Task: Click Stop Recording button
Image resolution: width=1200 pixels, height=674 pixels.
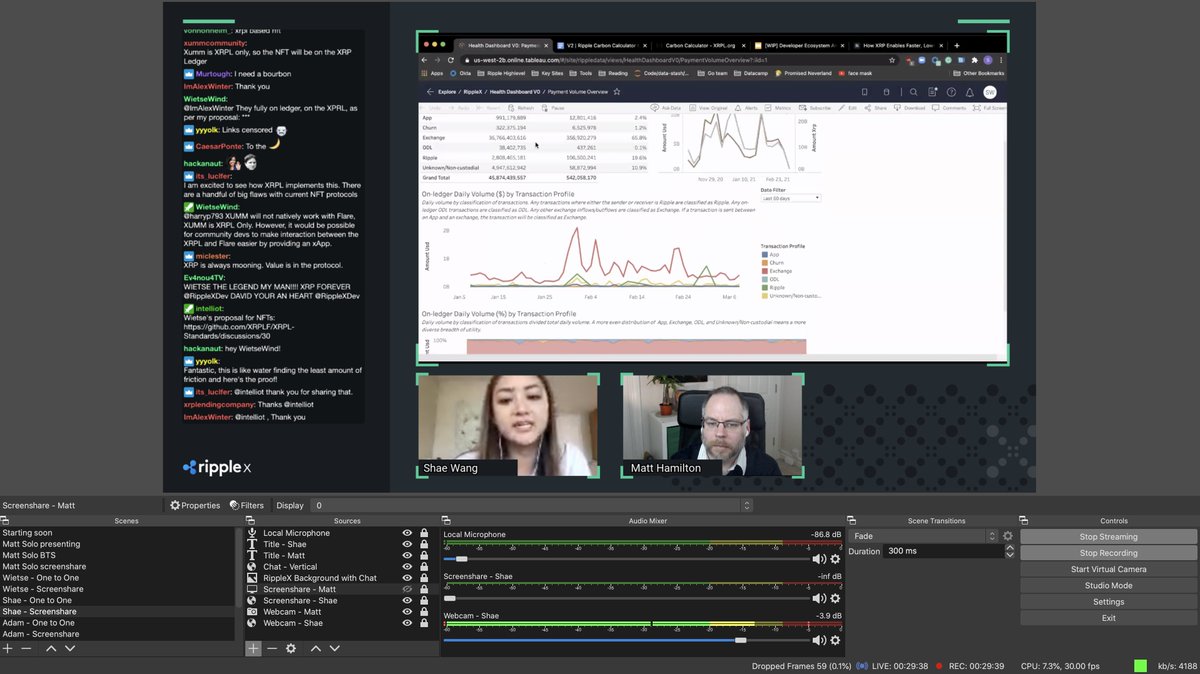Action: coord(1108,553)
